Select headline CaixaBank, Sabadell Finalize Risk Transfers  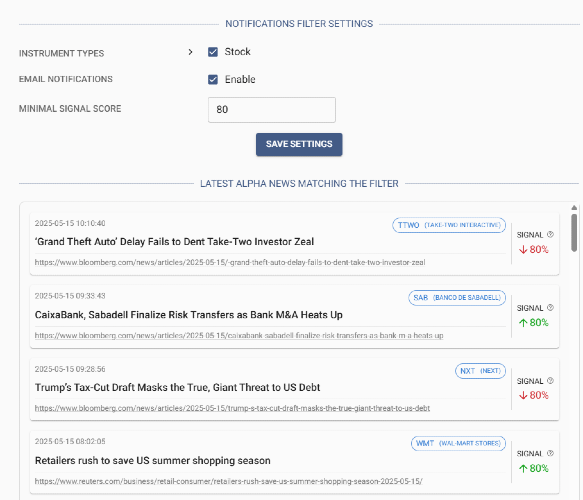click(x=189, y=315)
